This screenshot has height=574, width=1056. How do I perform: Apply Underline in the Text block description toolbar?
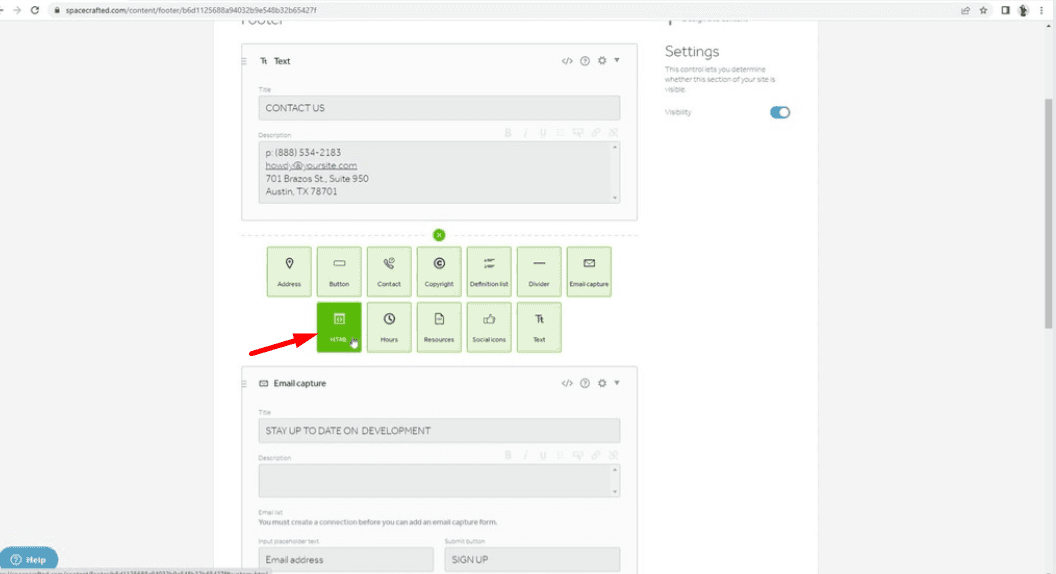(543, 133)
